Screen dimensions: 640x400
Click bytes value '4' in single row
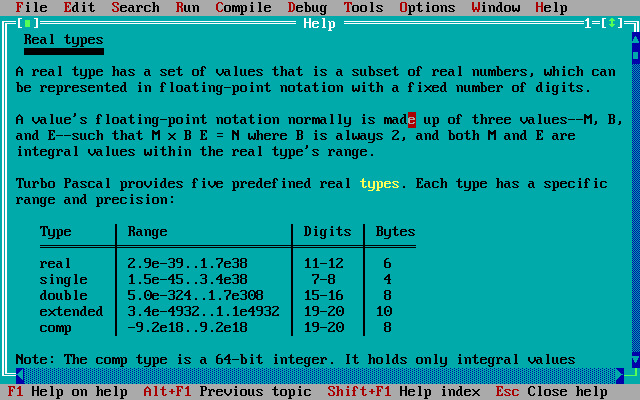click(x=387, y=280)
